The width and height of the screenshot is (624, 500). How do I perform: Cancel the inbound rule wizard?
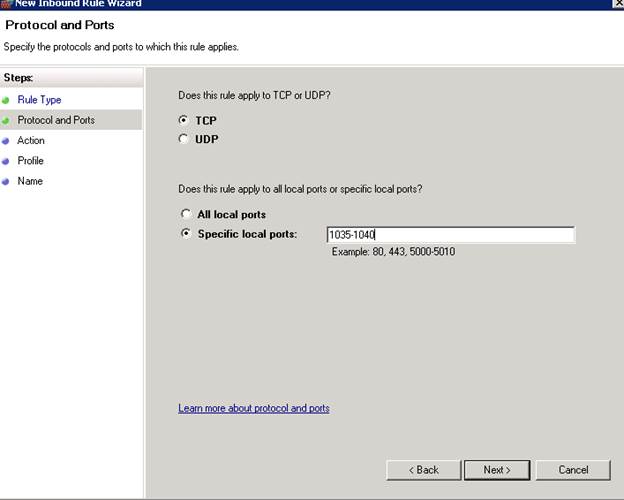tap(573, 469)
